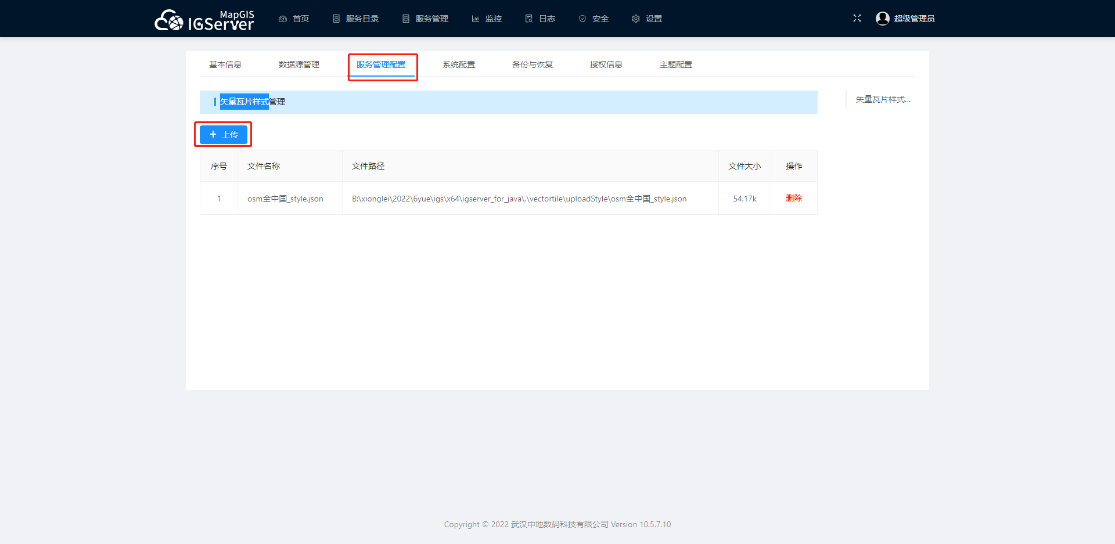Toggle fullscreen with the expand icon

[x=856, y=18]
